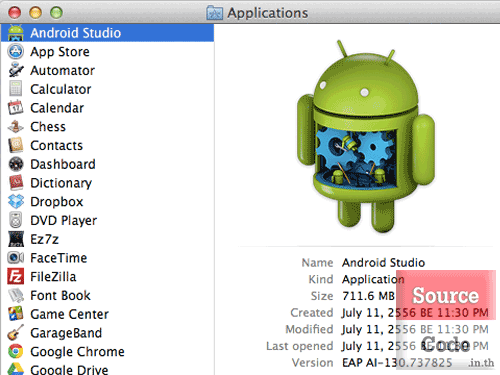Select Dropbox in the list
Image resolution: width=500 pixels, height=375 pixels.
click(x=57, y=202)
